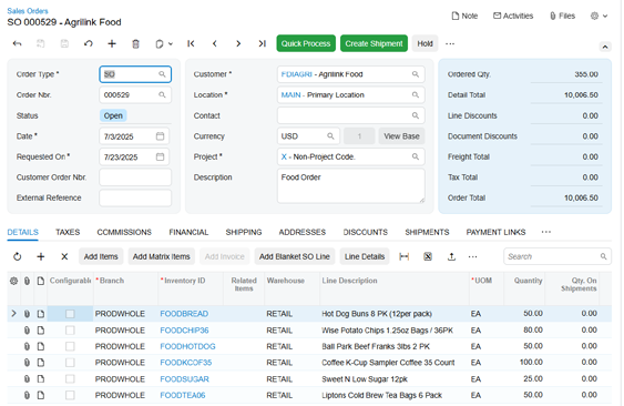Click the External Reference field

(x=135, y=198)
